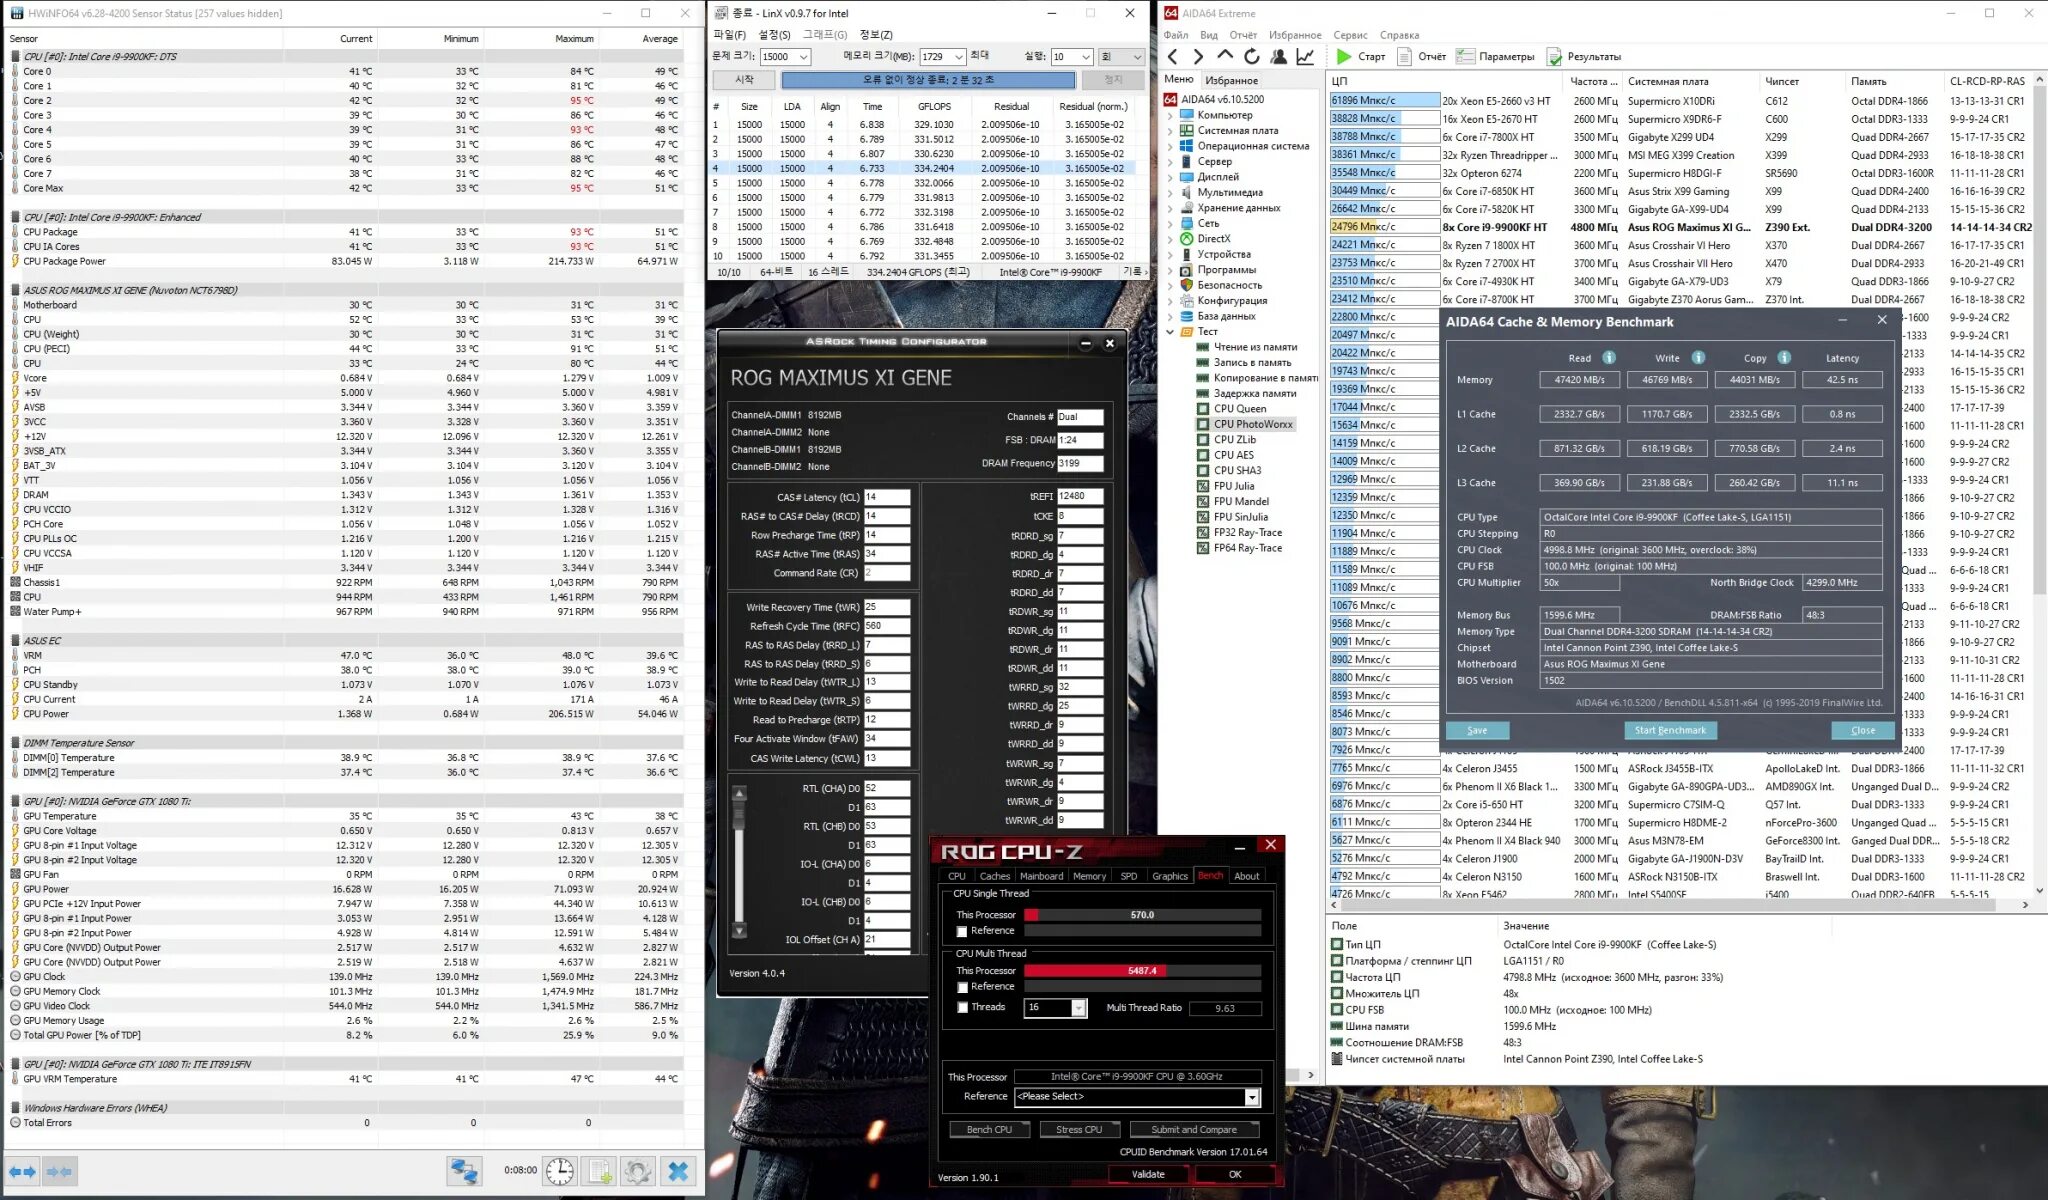Click HWiNFO expand columns arrows icon

pyautogui.click(x=23, y=1171)
